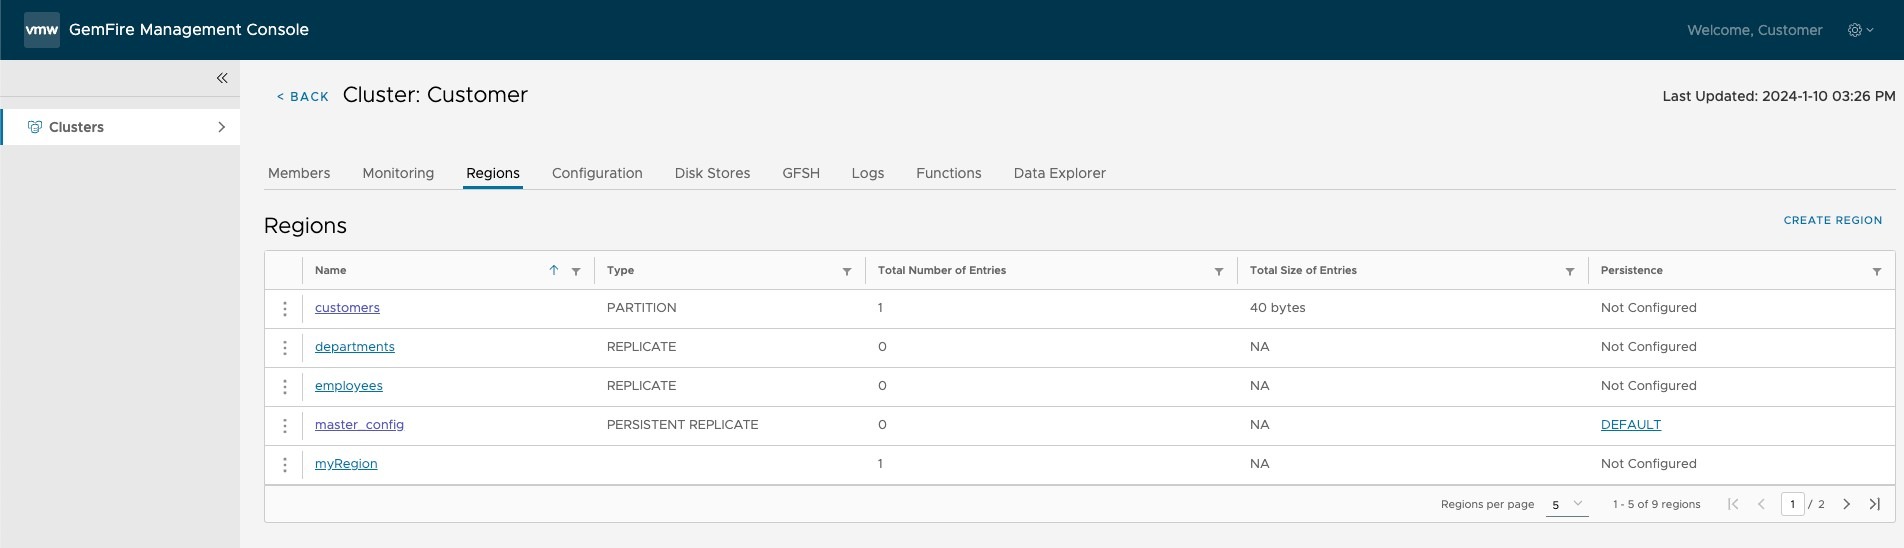Sort regions by Name arrow icon

tap(554, 270)
